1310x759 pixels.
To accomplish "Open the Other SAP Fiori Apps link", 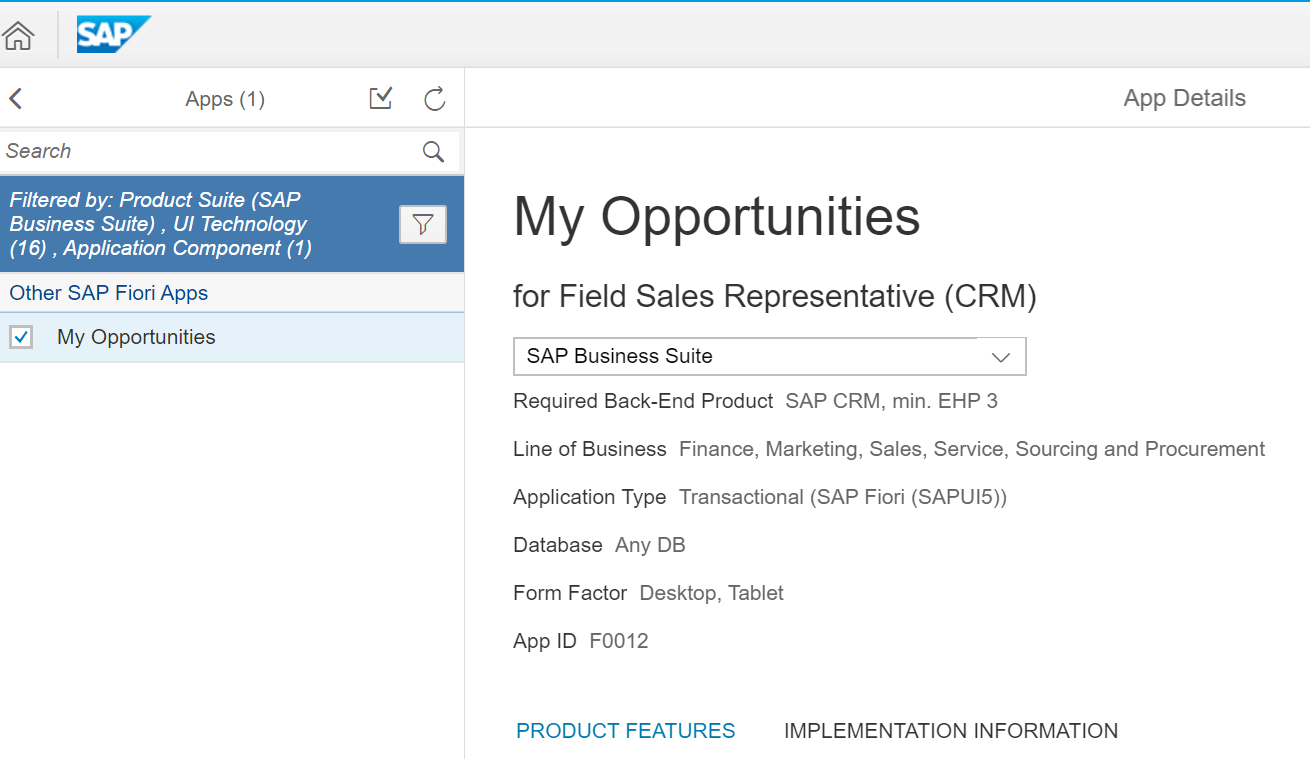I will [108, 293].
